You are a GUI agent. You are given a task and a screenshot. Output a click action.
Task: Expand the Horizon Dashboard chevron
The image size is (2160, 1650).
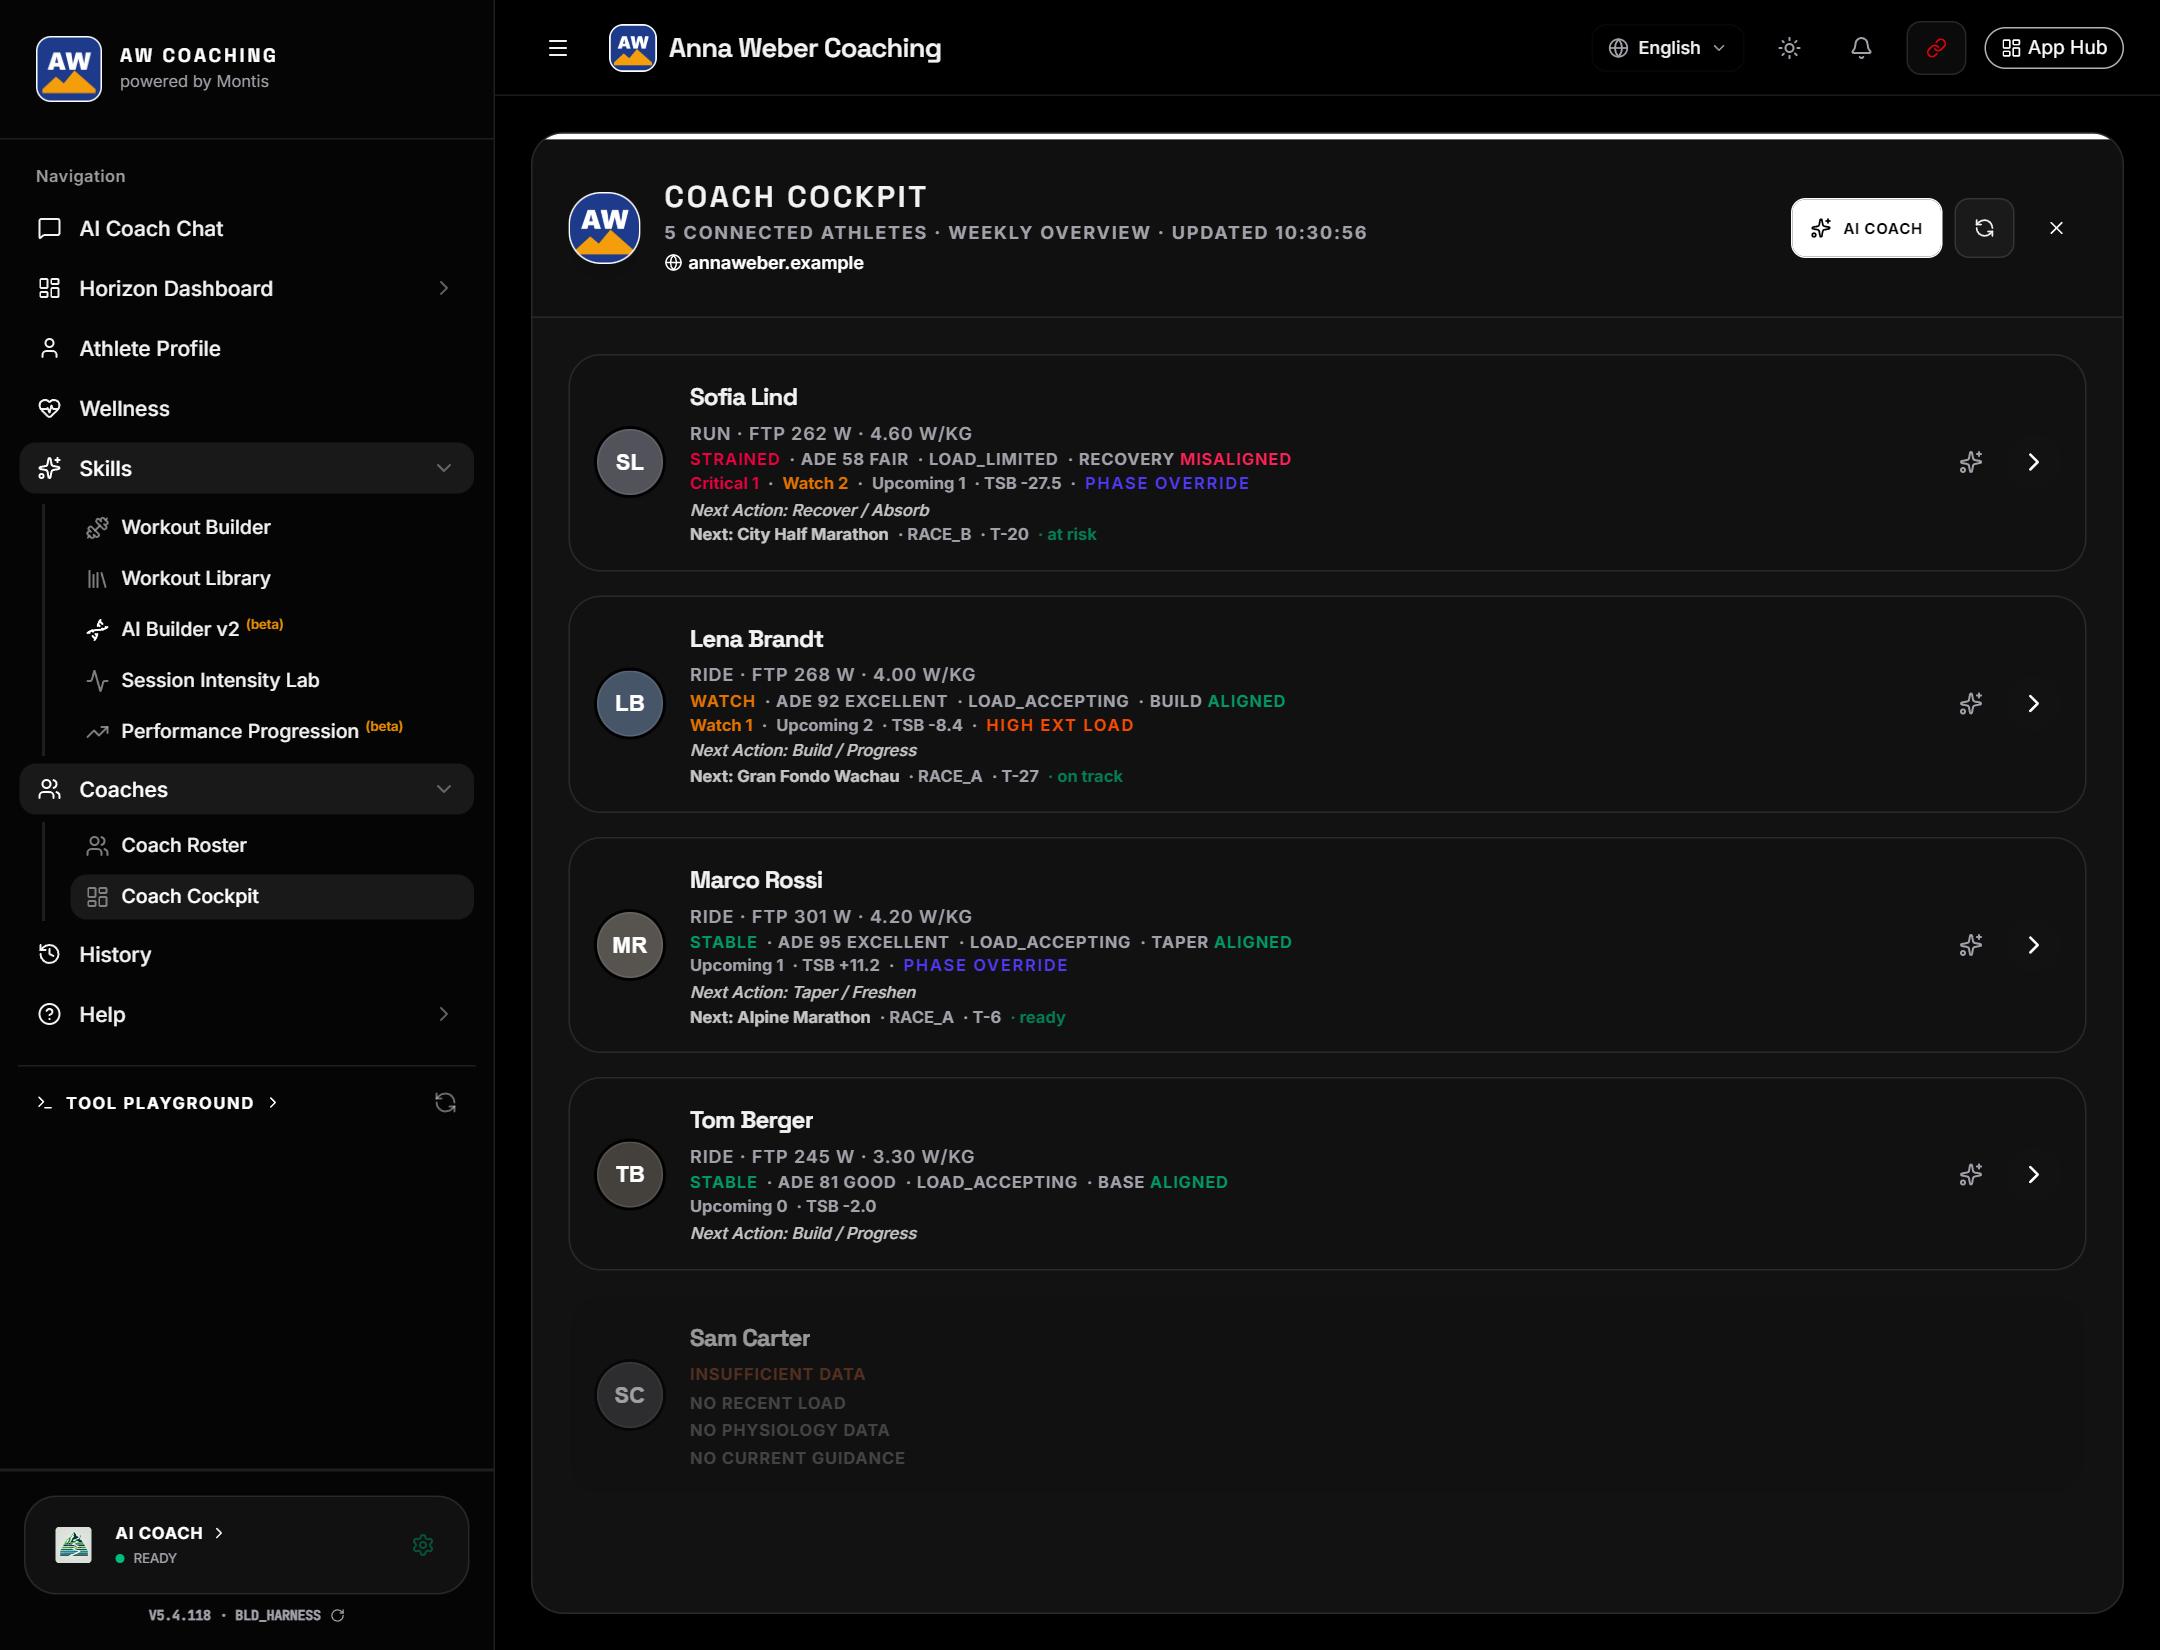(443, 289)
